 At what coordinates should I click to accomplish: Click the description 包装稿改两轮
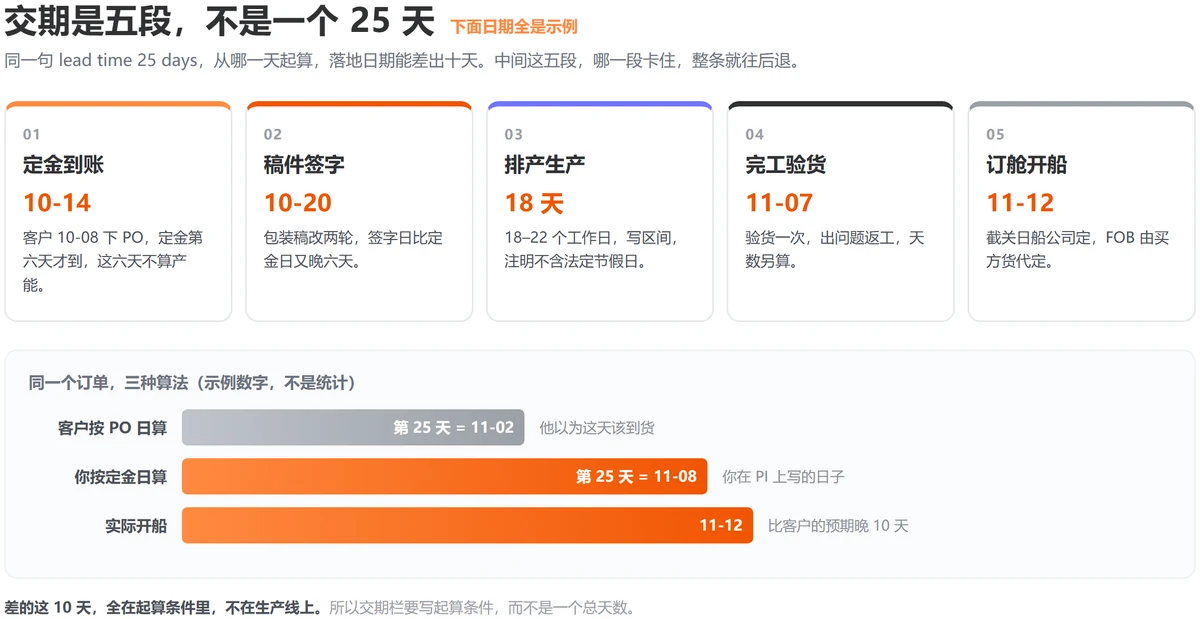tap(354, 250)
